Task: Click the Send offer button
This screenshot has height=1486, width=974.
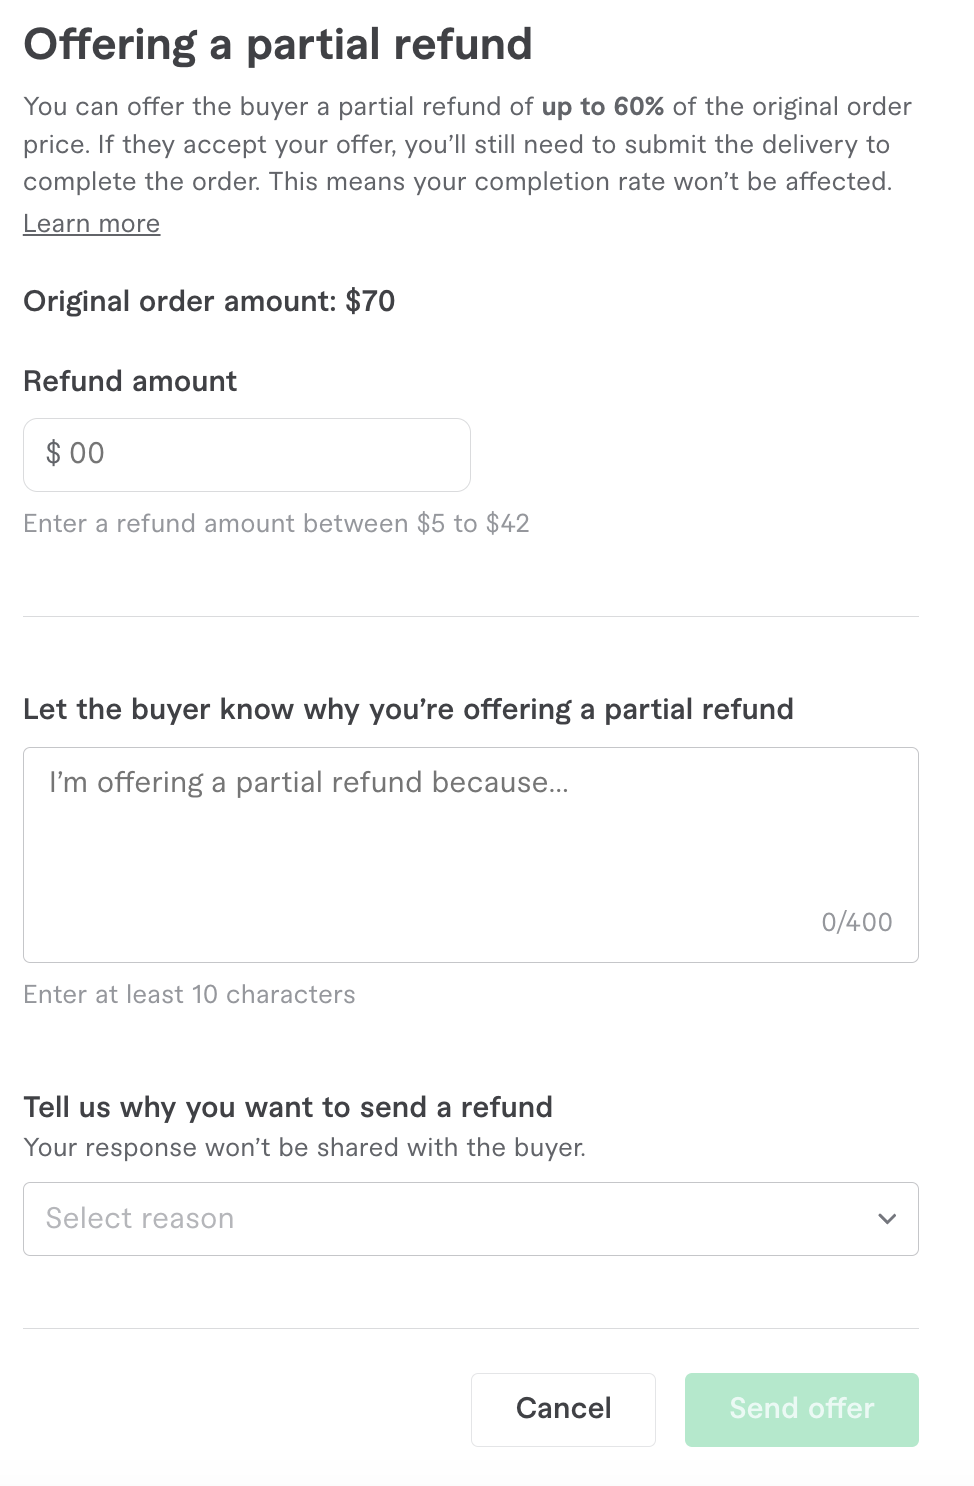Action: pos(801,1409)
